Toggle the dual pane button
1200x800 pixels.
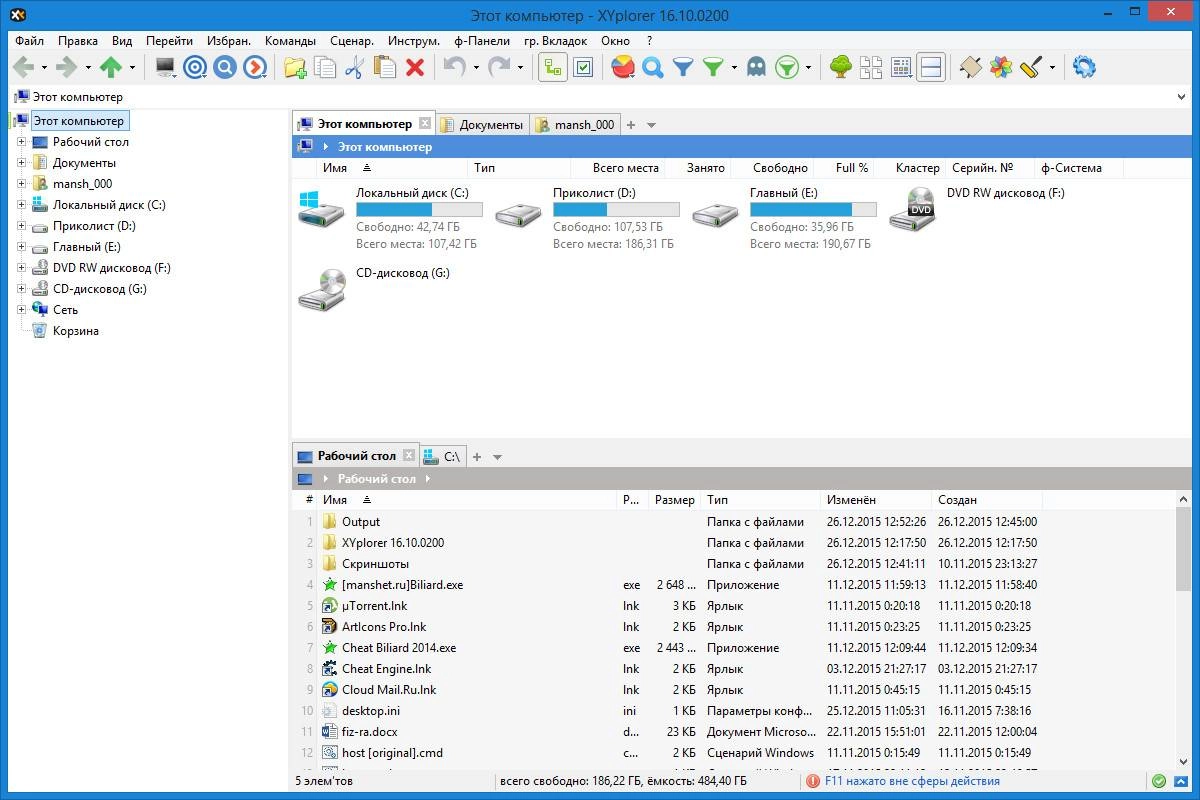(931, 67)
